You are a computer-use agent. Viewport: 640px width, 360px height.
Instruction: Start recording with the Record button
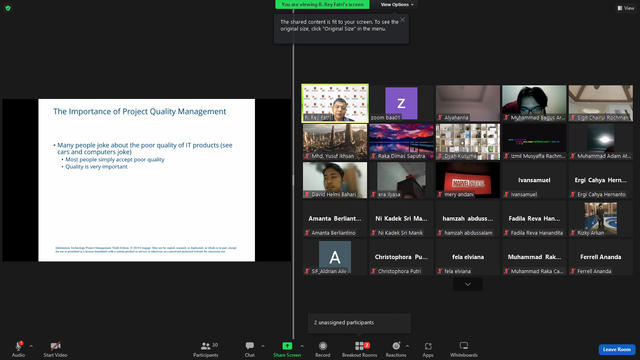coord(322,349)
